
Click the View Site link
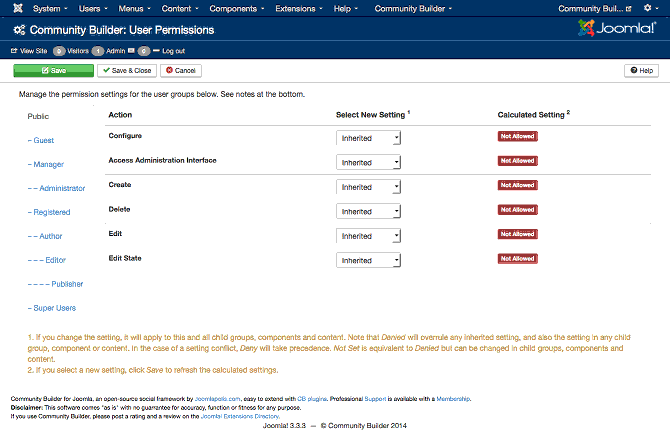click(29, 51)
